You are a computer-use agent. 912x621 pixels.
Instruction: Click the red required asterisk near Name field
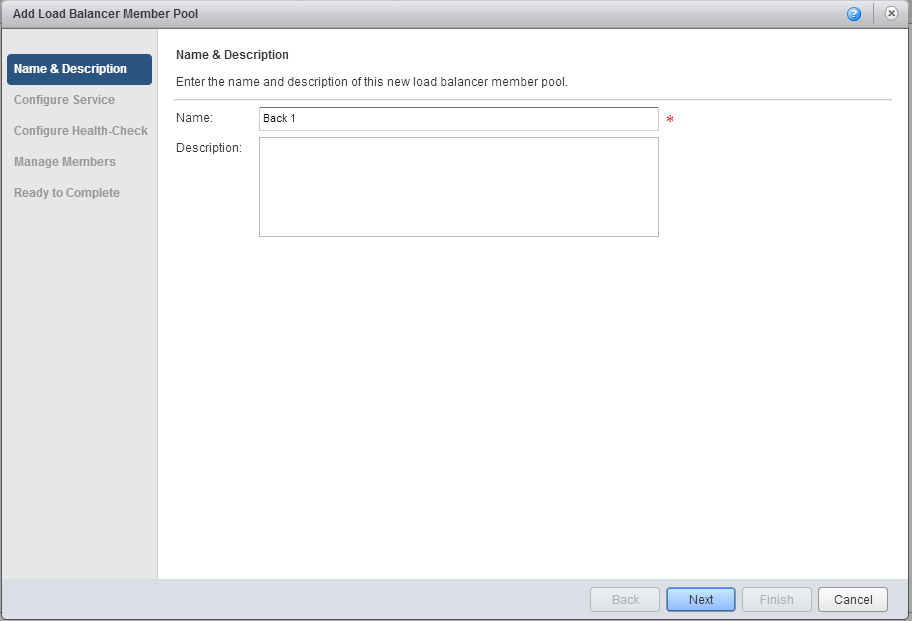(670, 119)
